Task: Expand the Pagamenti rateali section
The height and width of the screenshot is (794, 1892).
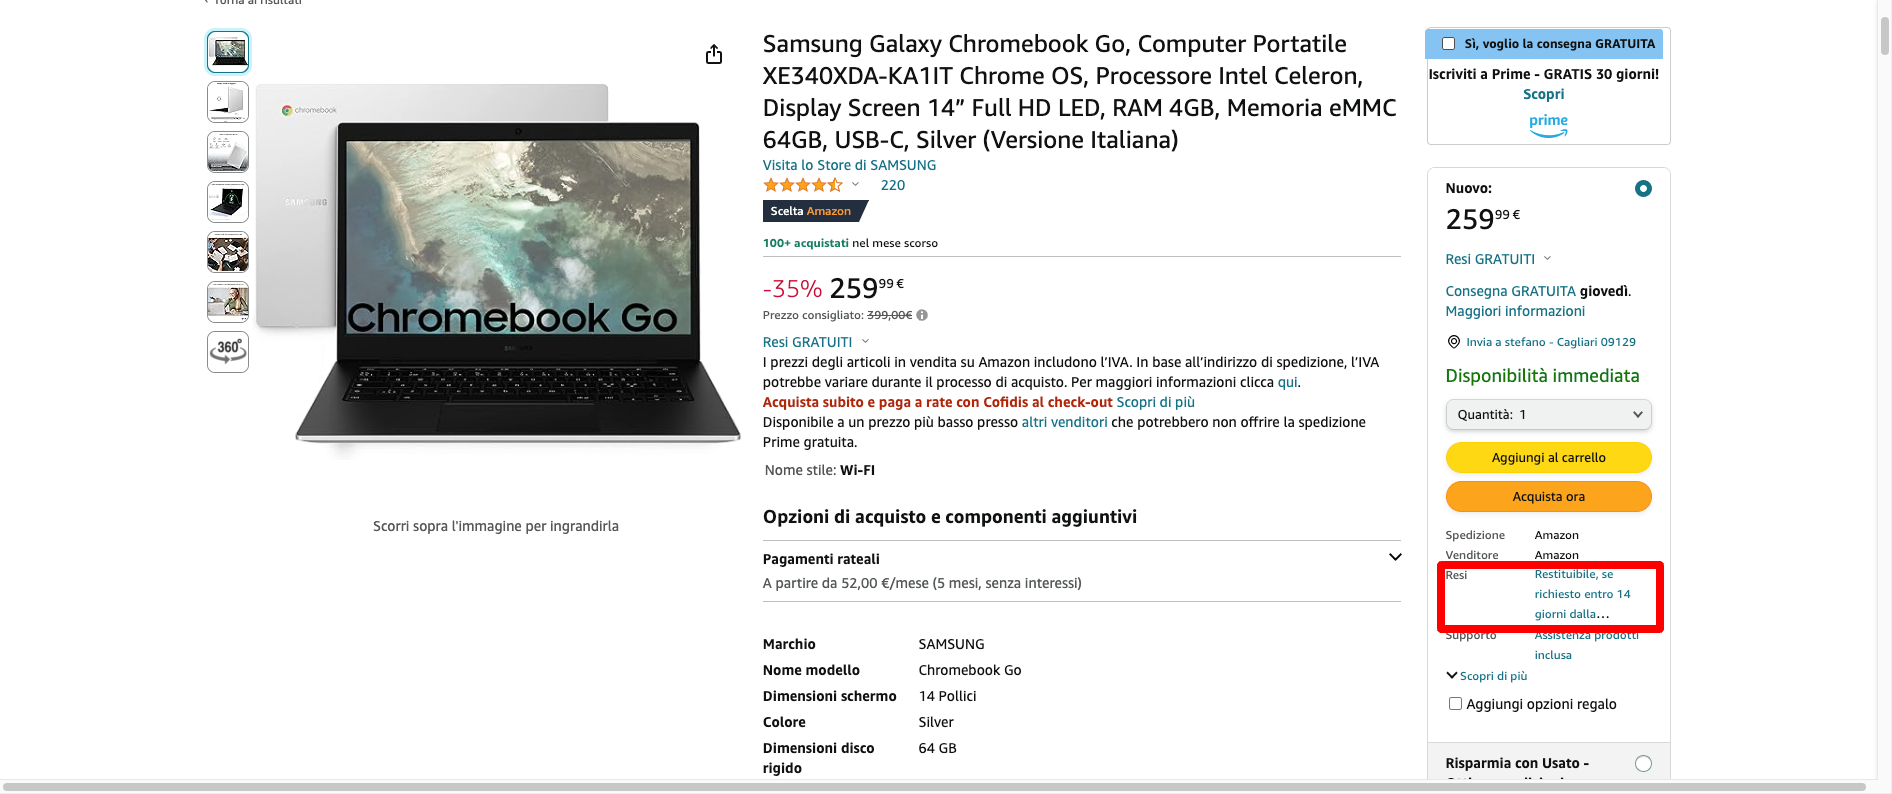Action: (1394, 558)
